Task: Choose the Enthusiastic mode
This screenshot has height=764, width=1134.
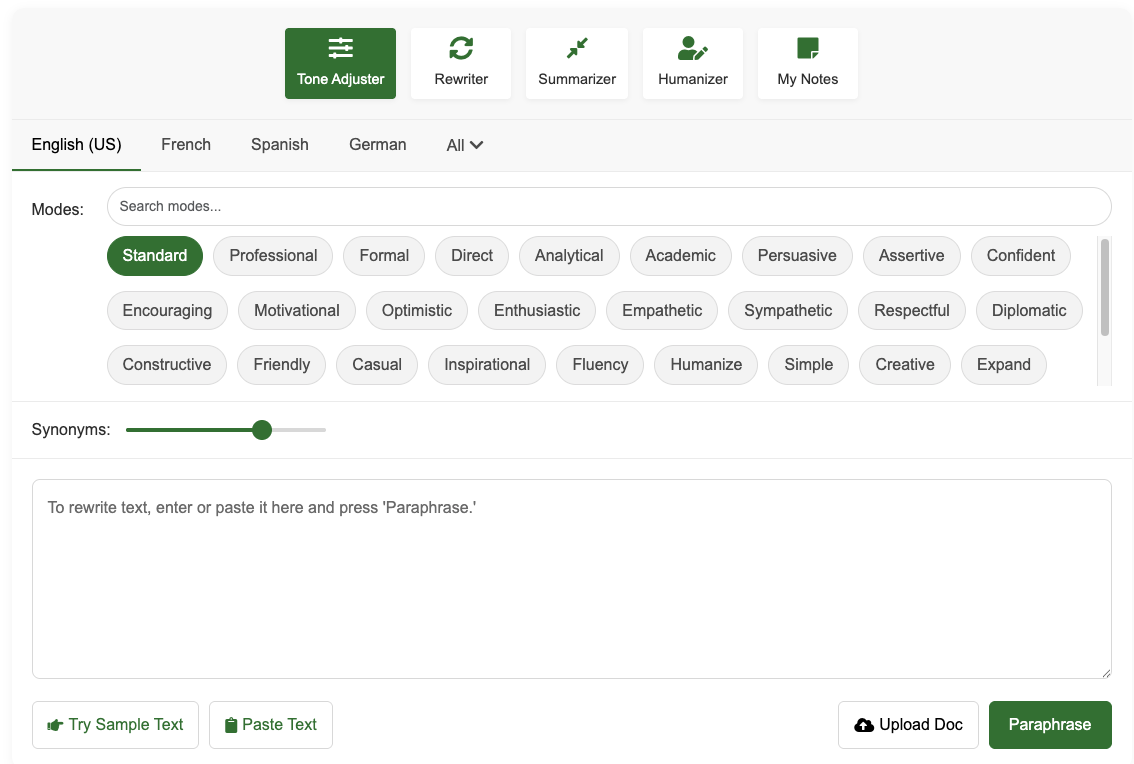Action: point(537,310)
